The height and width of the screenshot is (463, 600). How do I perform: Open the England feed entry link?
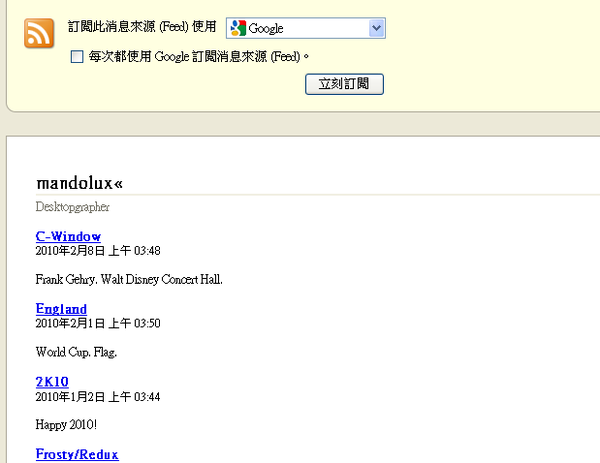[x=61, y=309]
